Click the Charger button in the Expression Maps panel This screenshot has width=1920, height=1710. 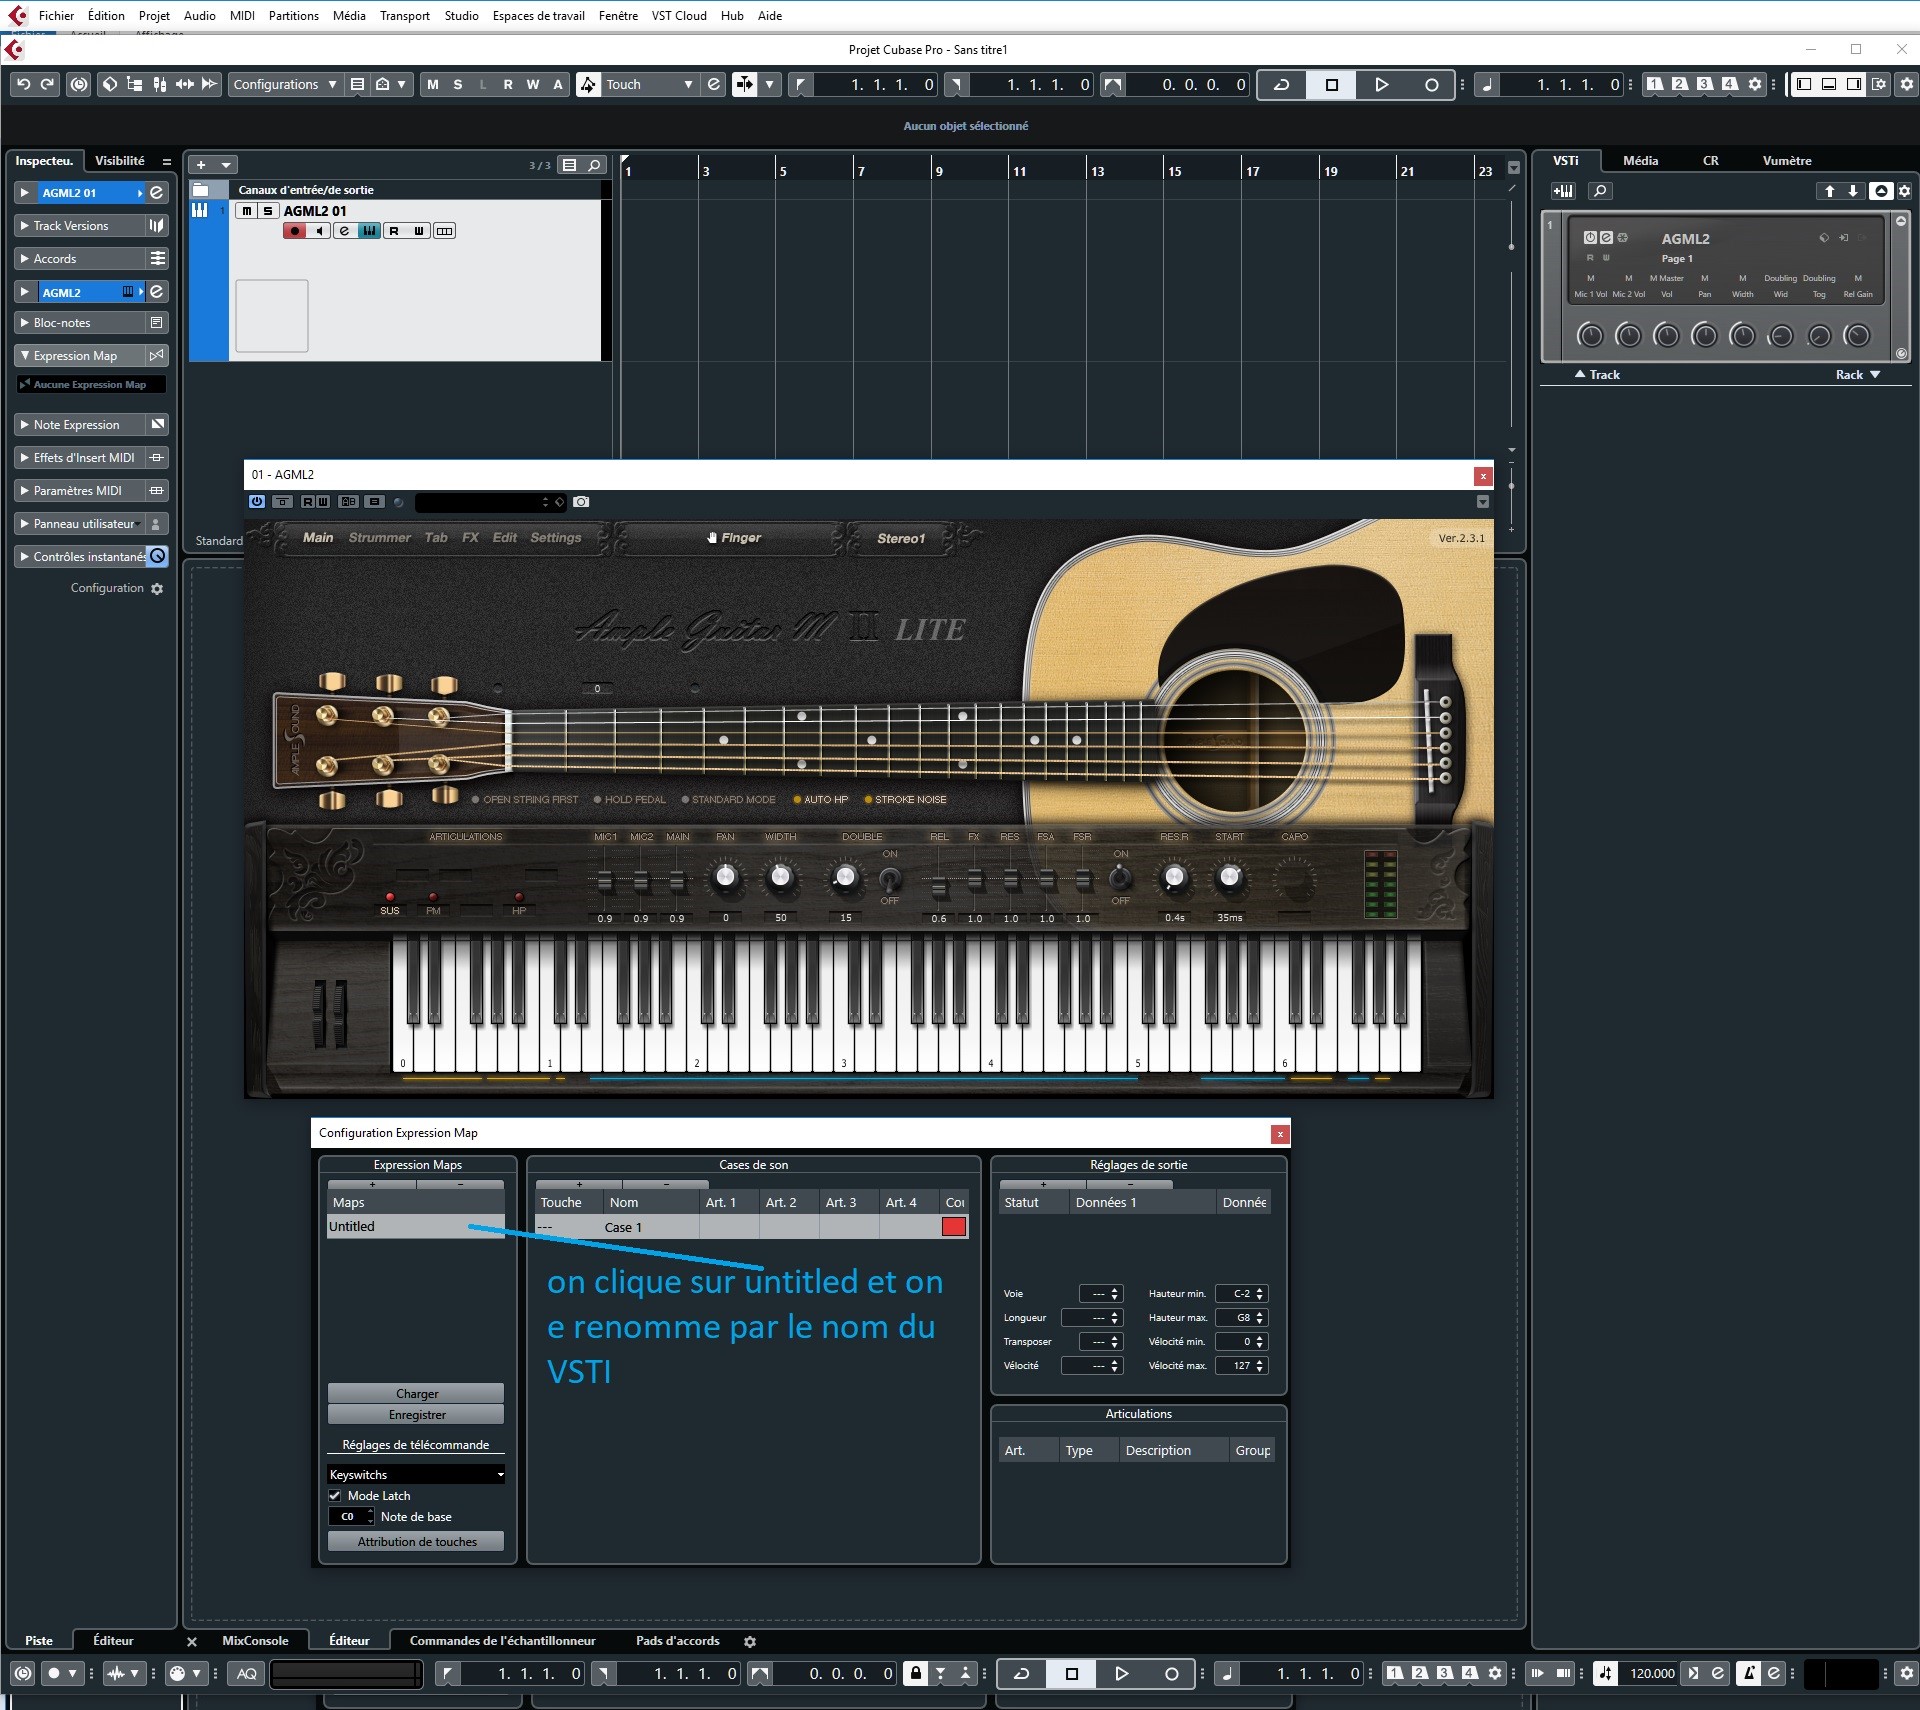pos(415,1393)
